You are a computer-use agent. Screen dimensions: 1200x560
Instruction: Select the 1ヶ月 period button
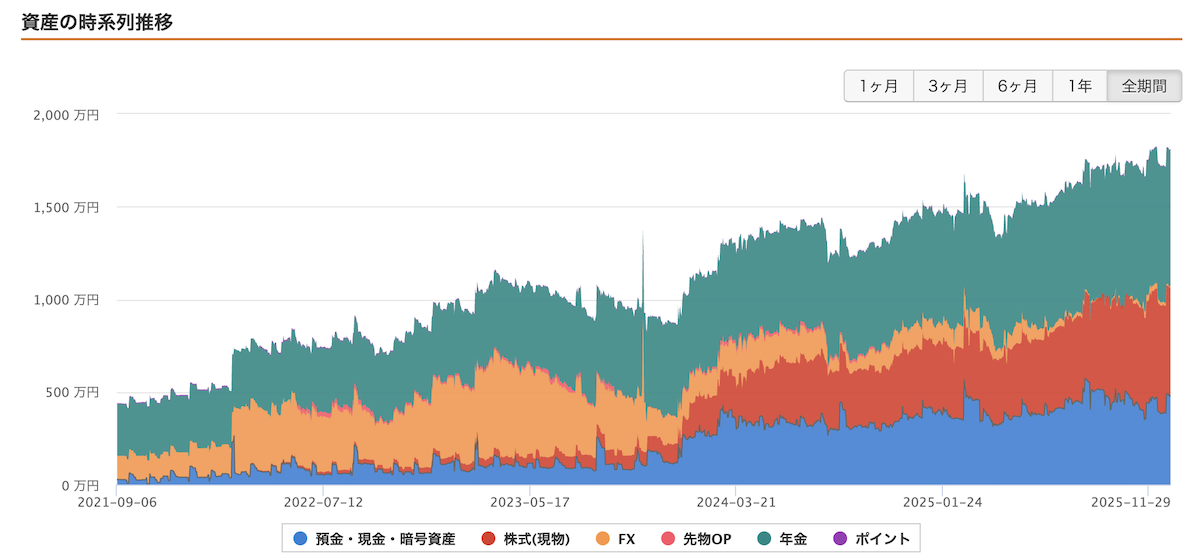(878, 86)
